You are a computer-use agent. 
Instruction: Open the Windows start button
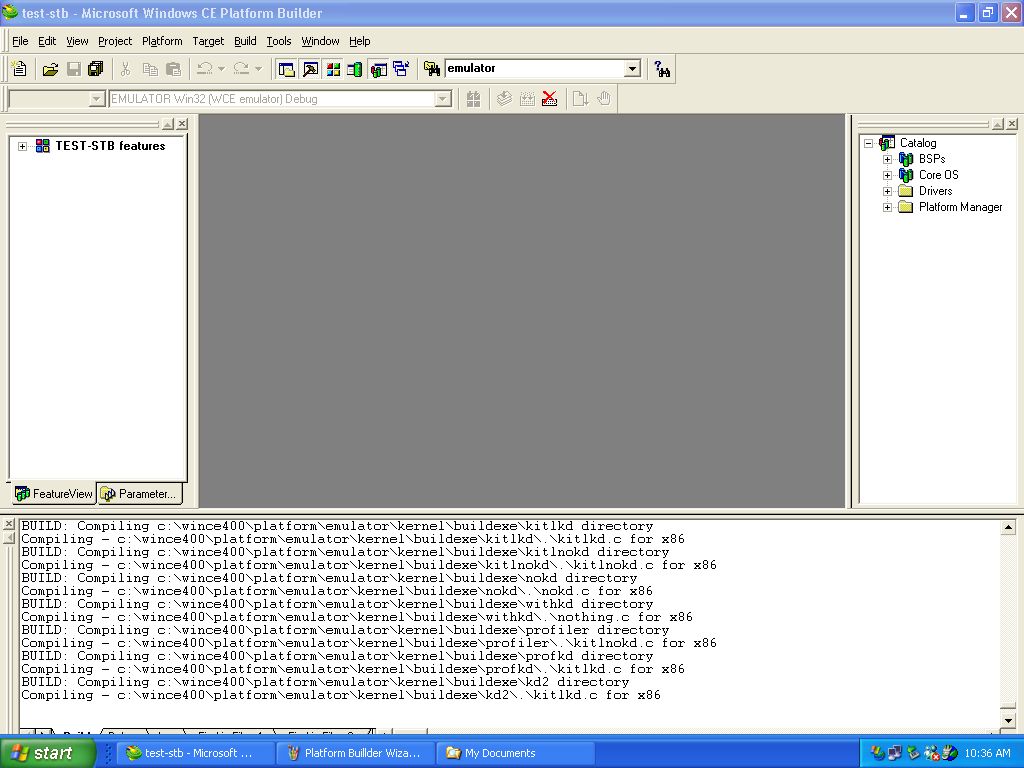(48, 753)
